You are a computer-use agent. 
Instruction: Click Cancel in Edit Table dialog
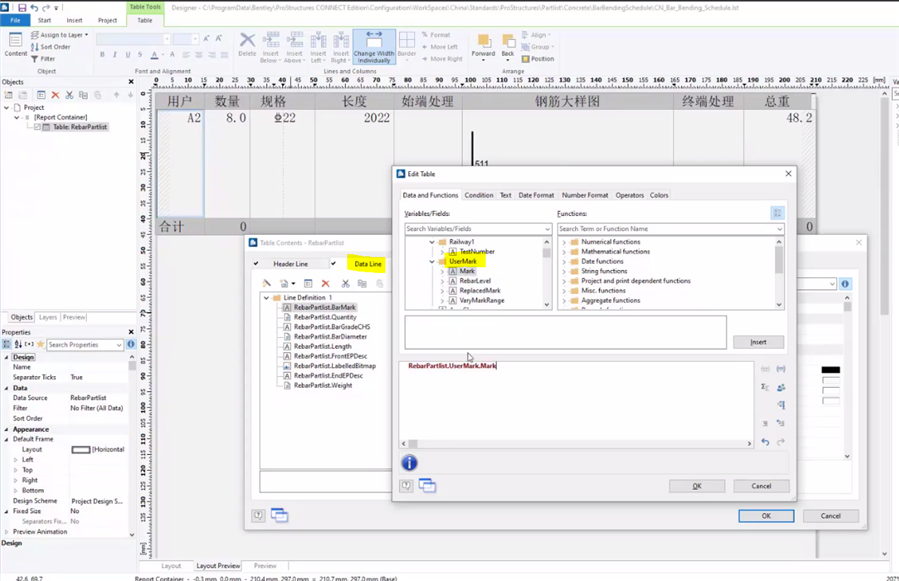(761, 486)
